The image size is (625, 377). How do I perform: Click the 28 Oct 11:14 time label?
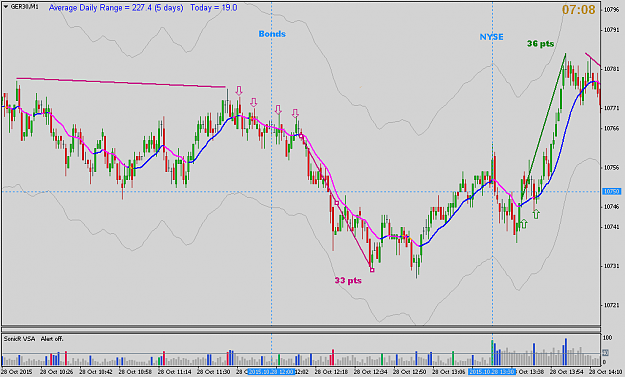(x=174, y=372)
